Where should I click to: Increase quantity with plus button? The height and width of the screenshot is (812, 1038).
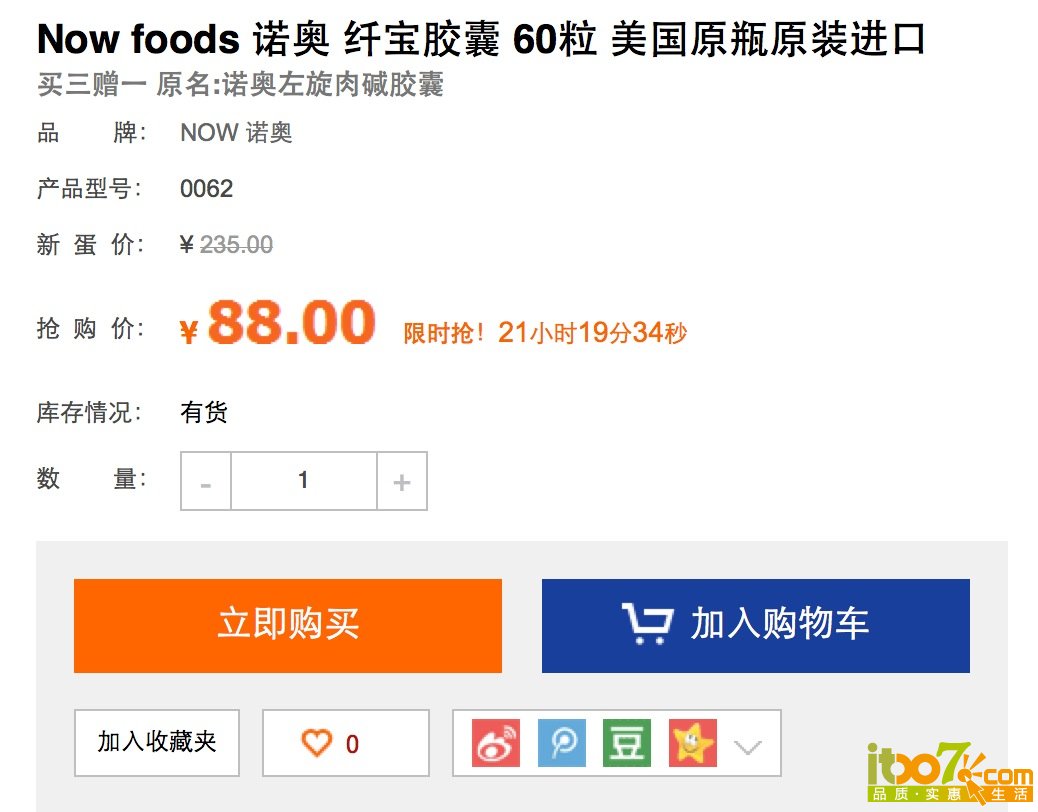pos(402,481)
